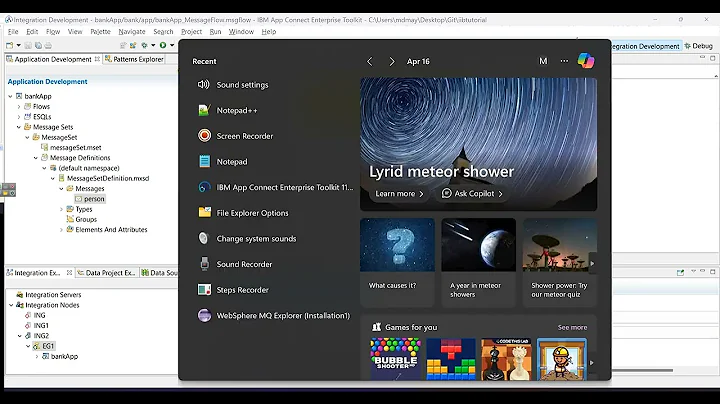Open the Bubble Shooter game tile
The width and height of the screenshot is (720, 404).
coord(395,359)
